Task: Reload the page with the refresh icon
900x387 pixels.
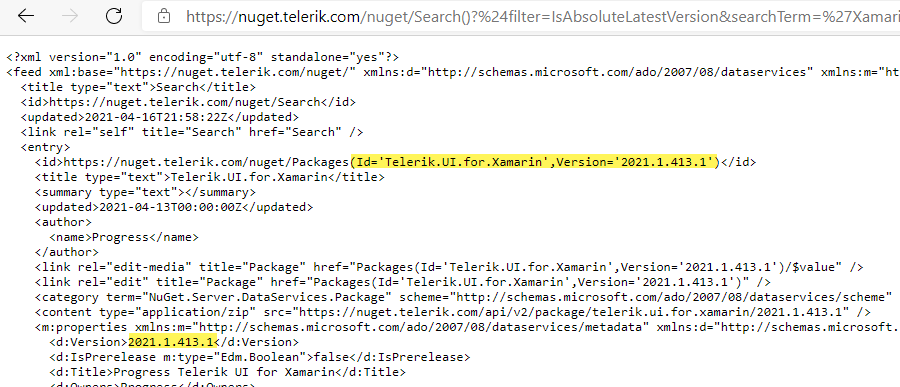Action: pos(114,16)
